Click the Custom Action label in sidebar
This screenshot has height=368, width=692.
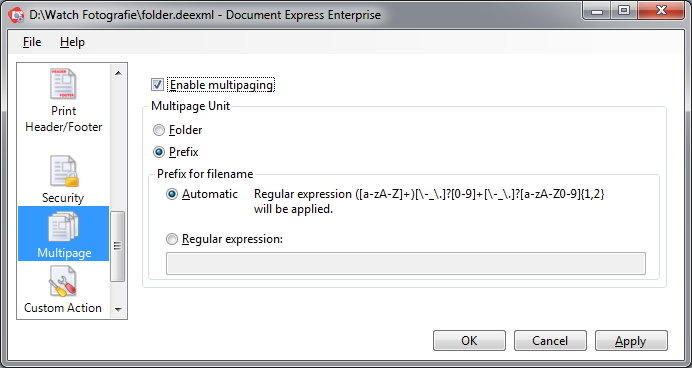(63, 308)
